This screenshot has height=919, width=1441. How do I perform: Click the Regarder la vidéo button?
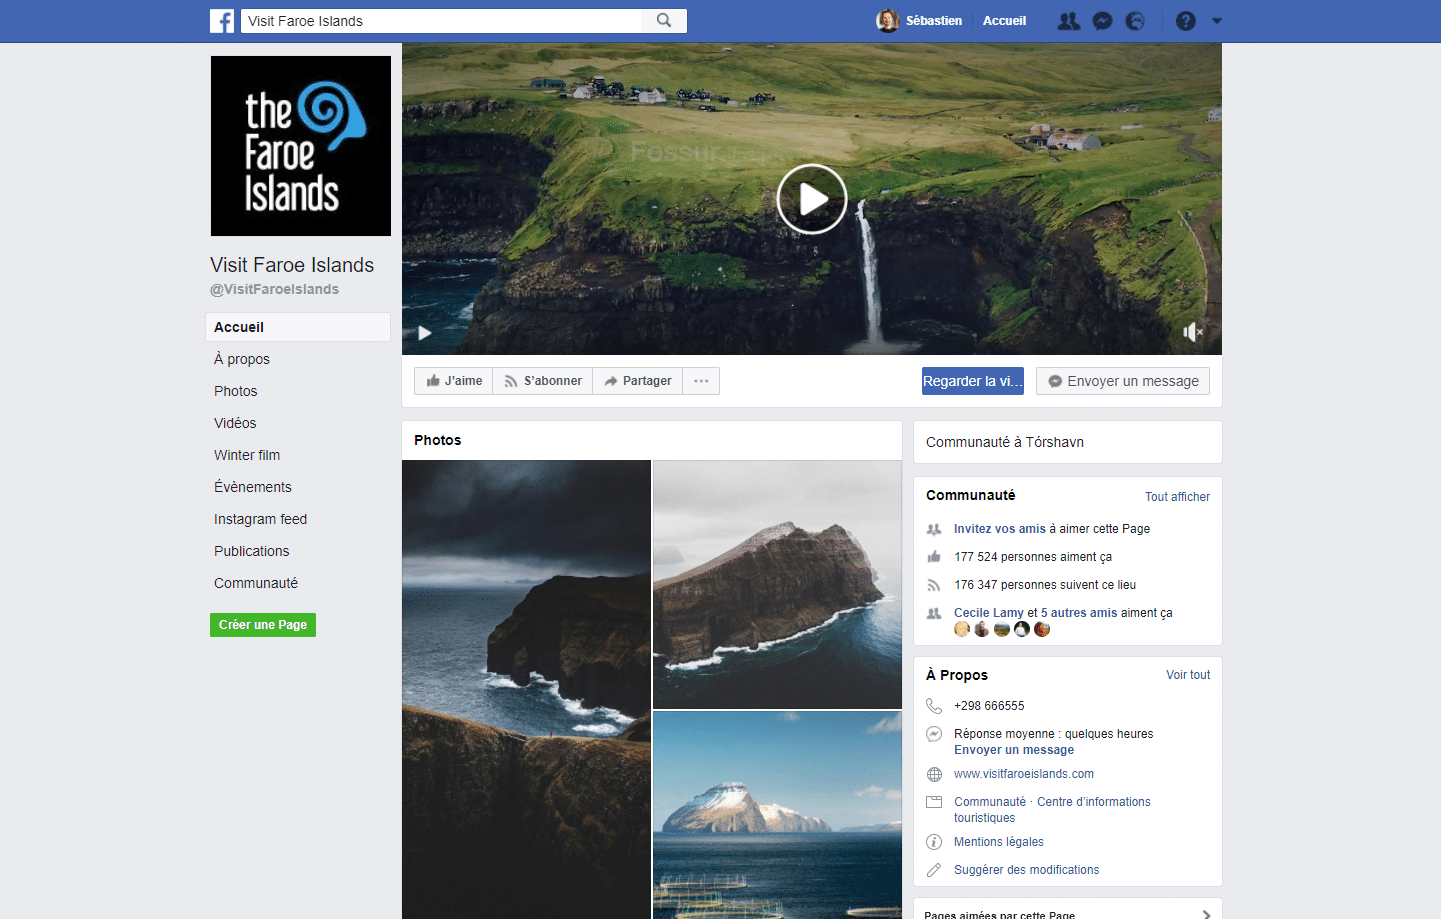973,381
